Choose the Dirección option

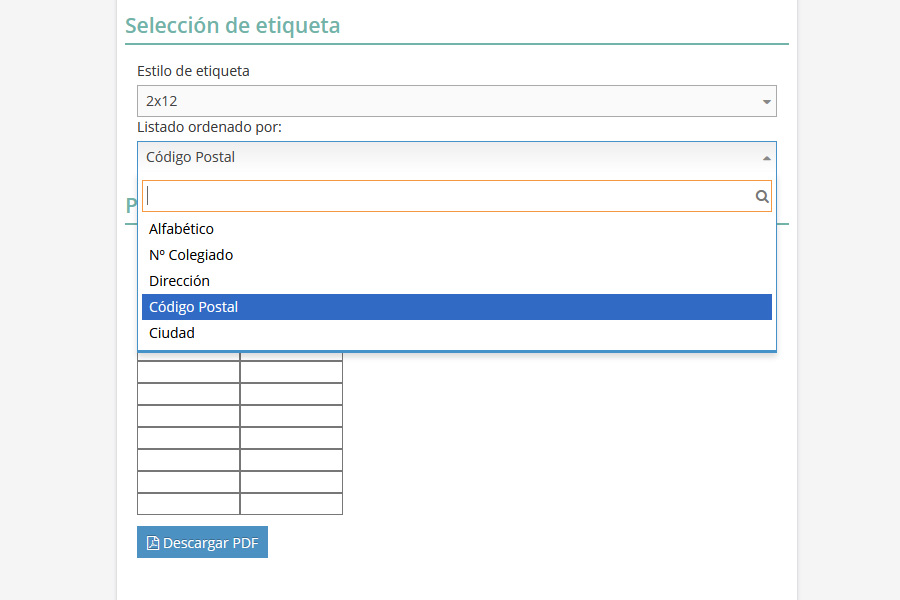(x=456, y=281)
